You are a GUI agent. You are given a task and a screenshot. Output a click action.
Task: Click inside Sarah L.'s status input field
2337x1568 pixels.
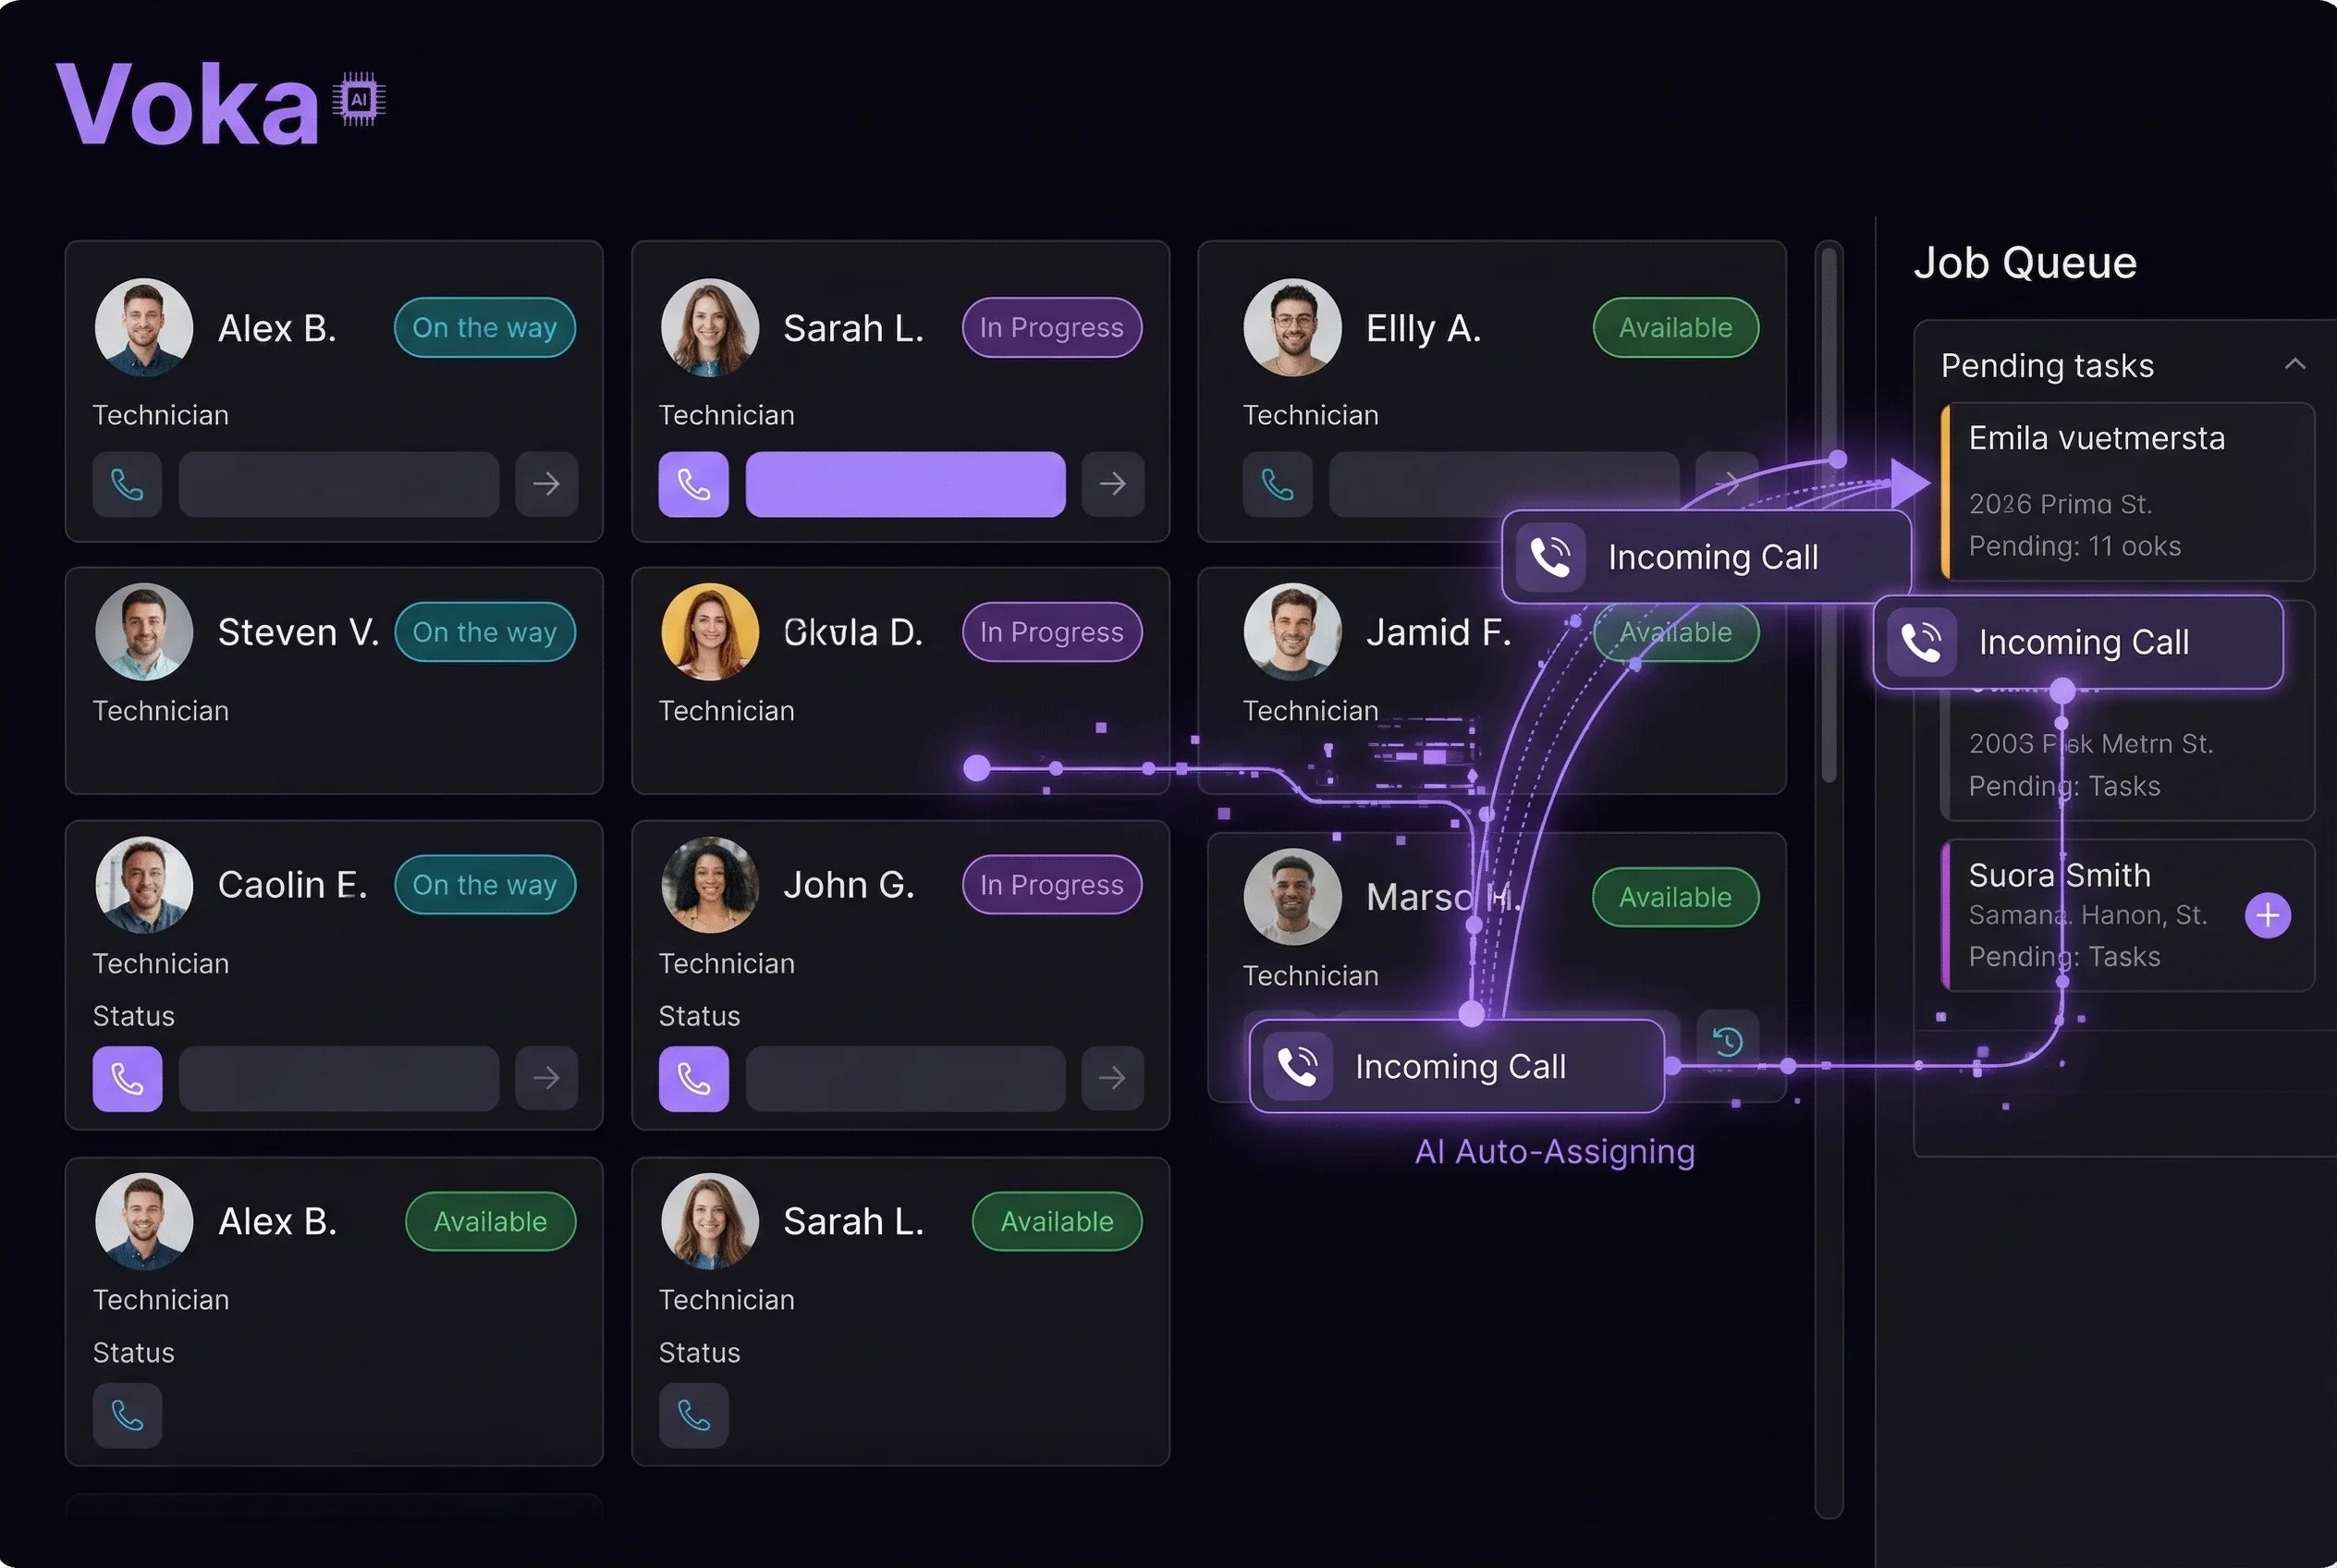pos(905,484)
